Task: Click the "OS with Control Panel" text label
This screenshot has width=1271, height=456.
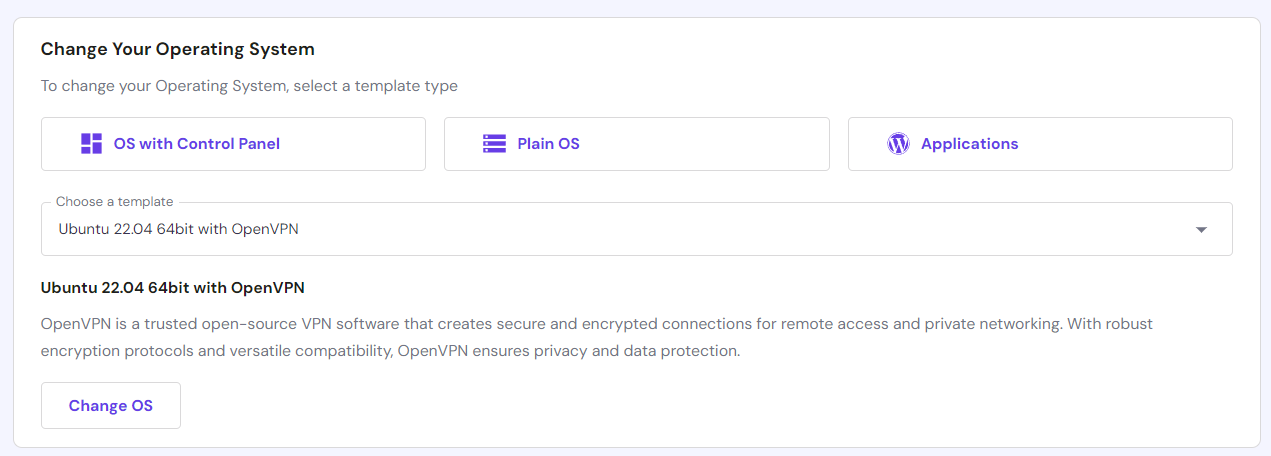Action: click(196, 144)
